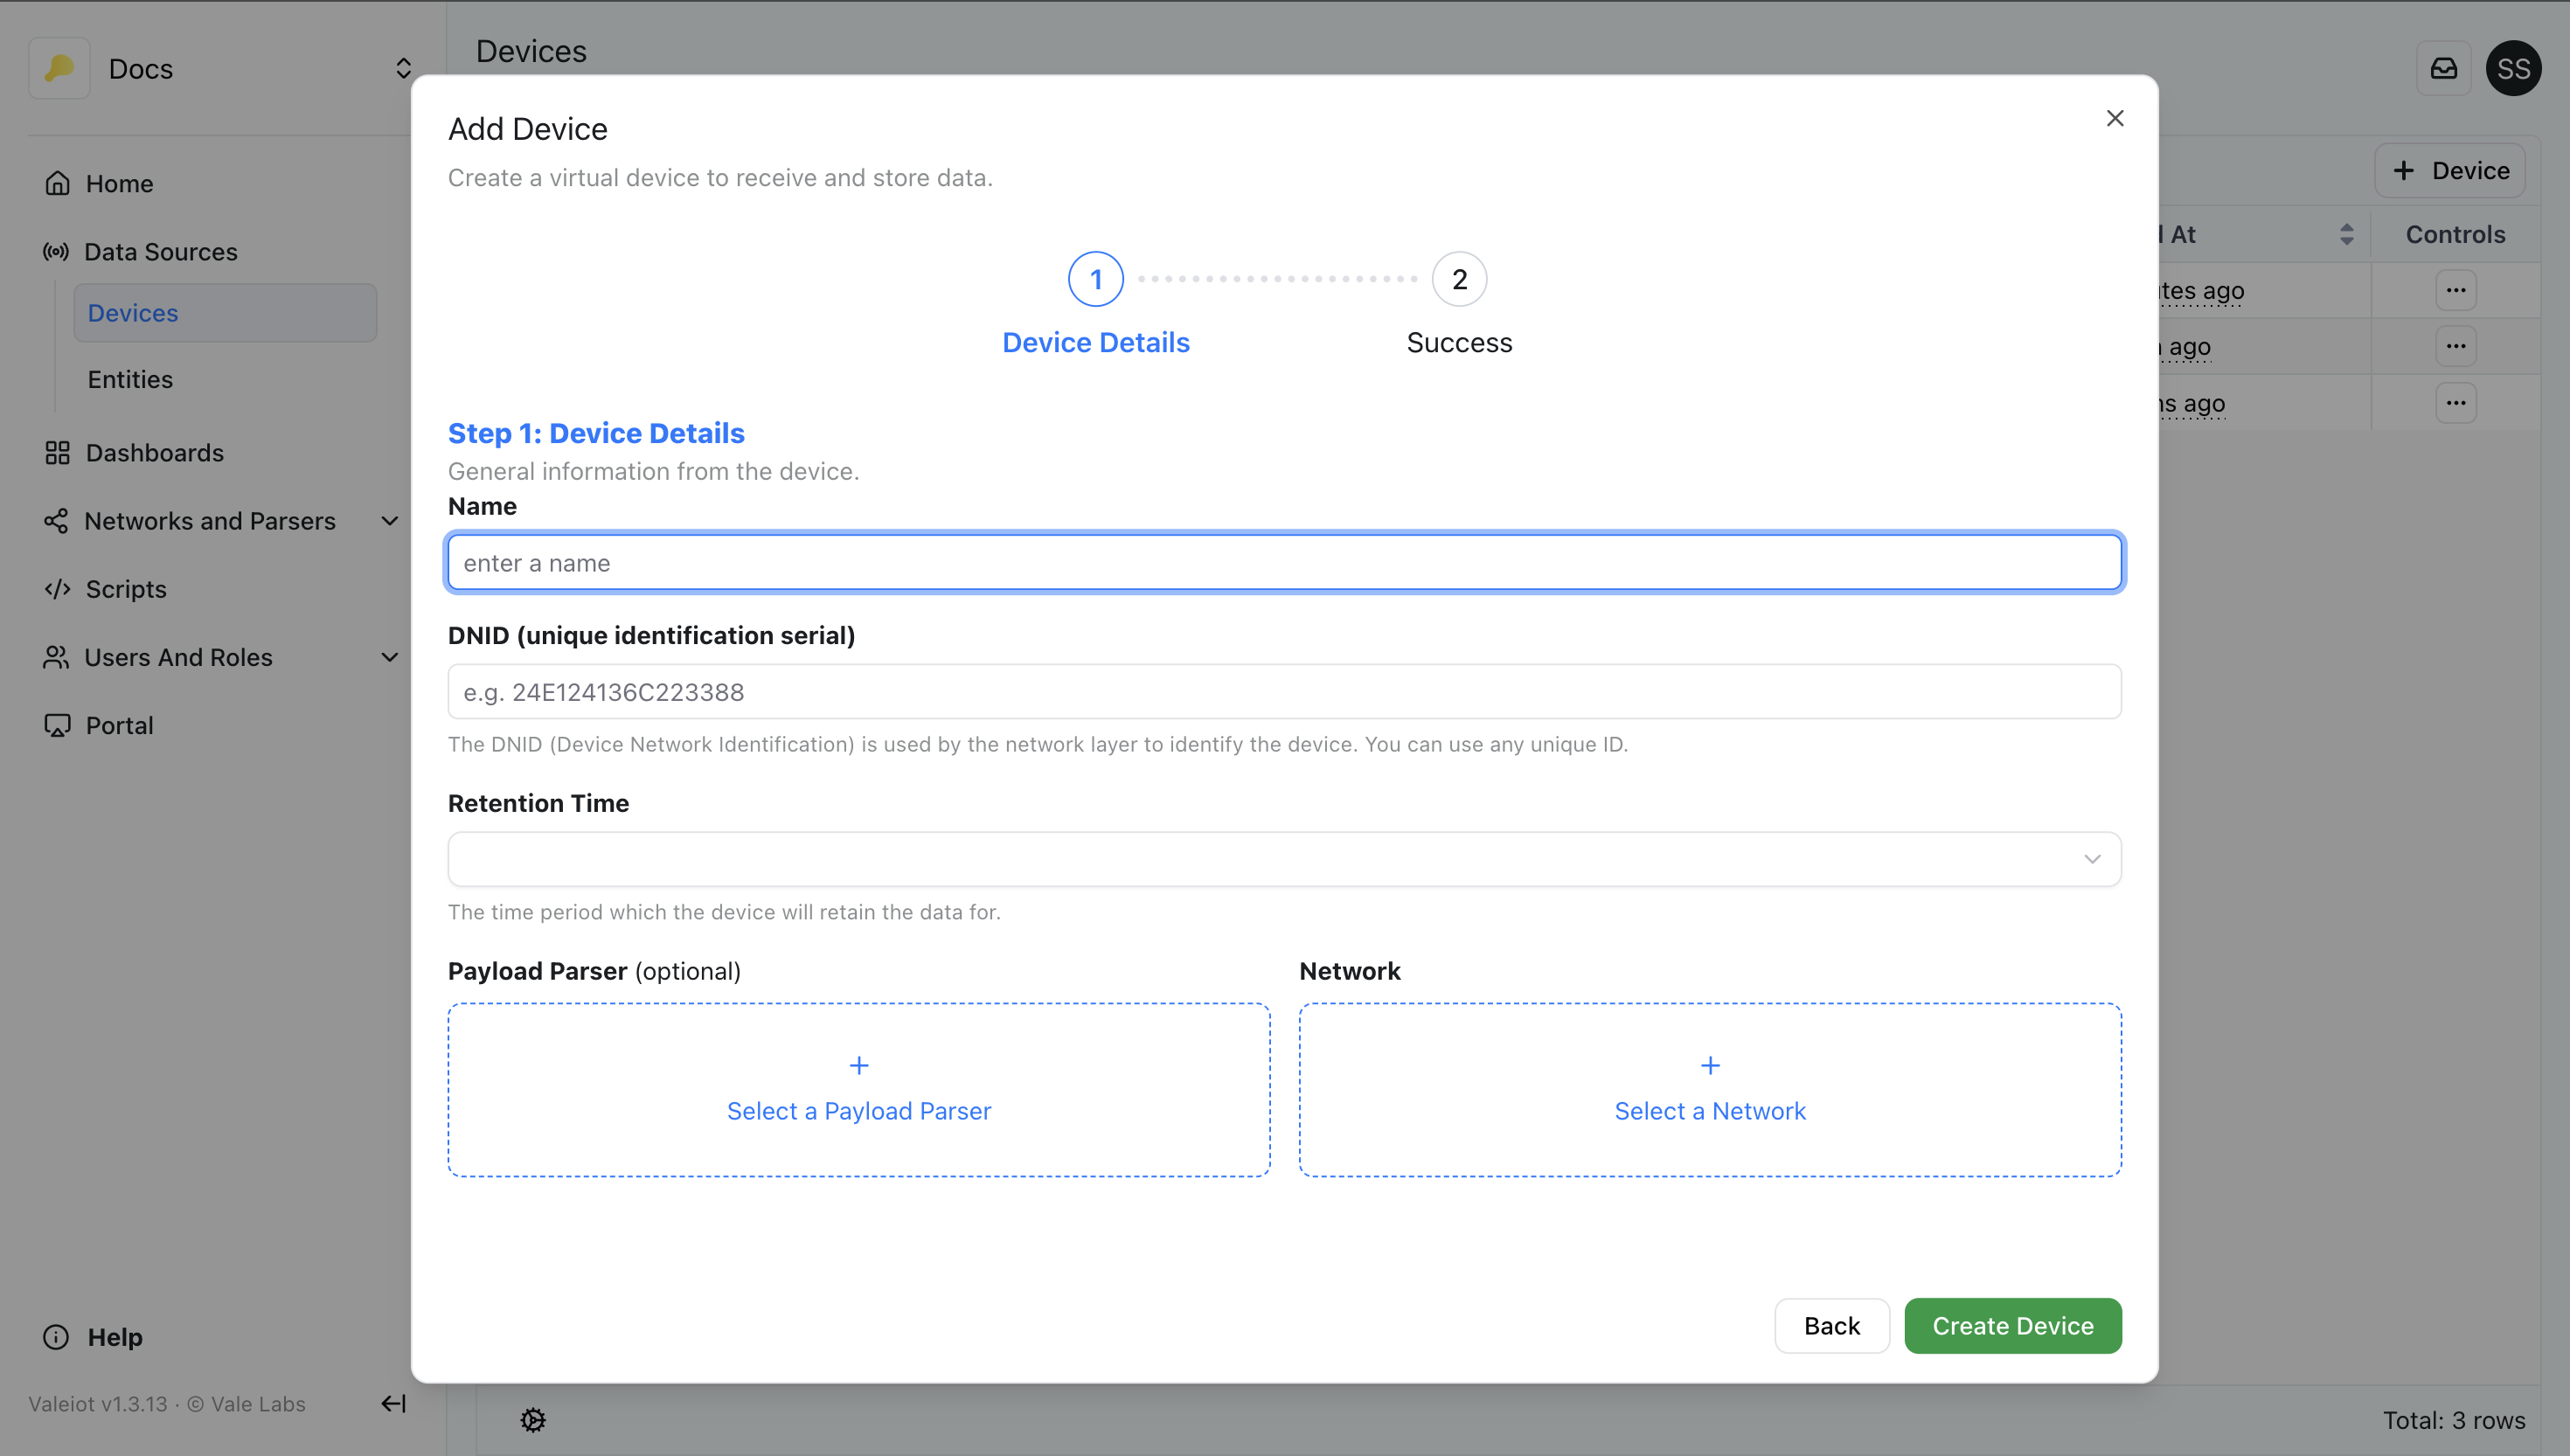Screen dimensions: 2570x1456
Task: Click the Help info icon
Action: tap(56, 1337)
